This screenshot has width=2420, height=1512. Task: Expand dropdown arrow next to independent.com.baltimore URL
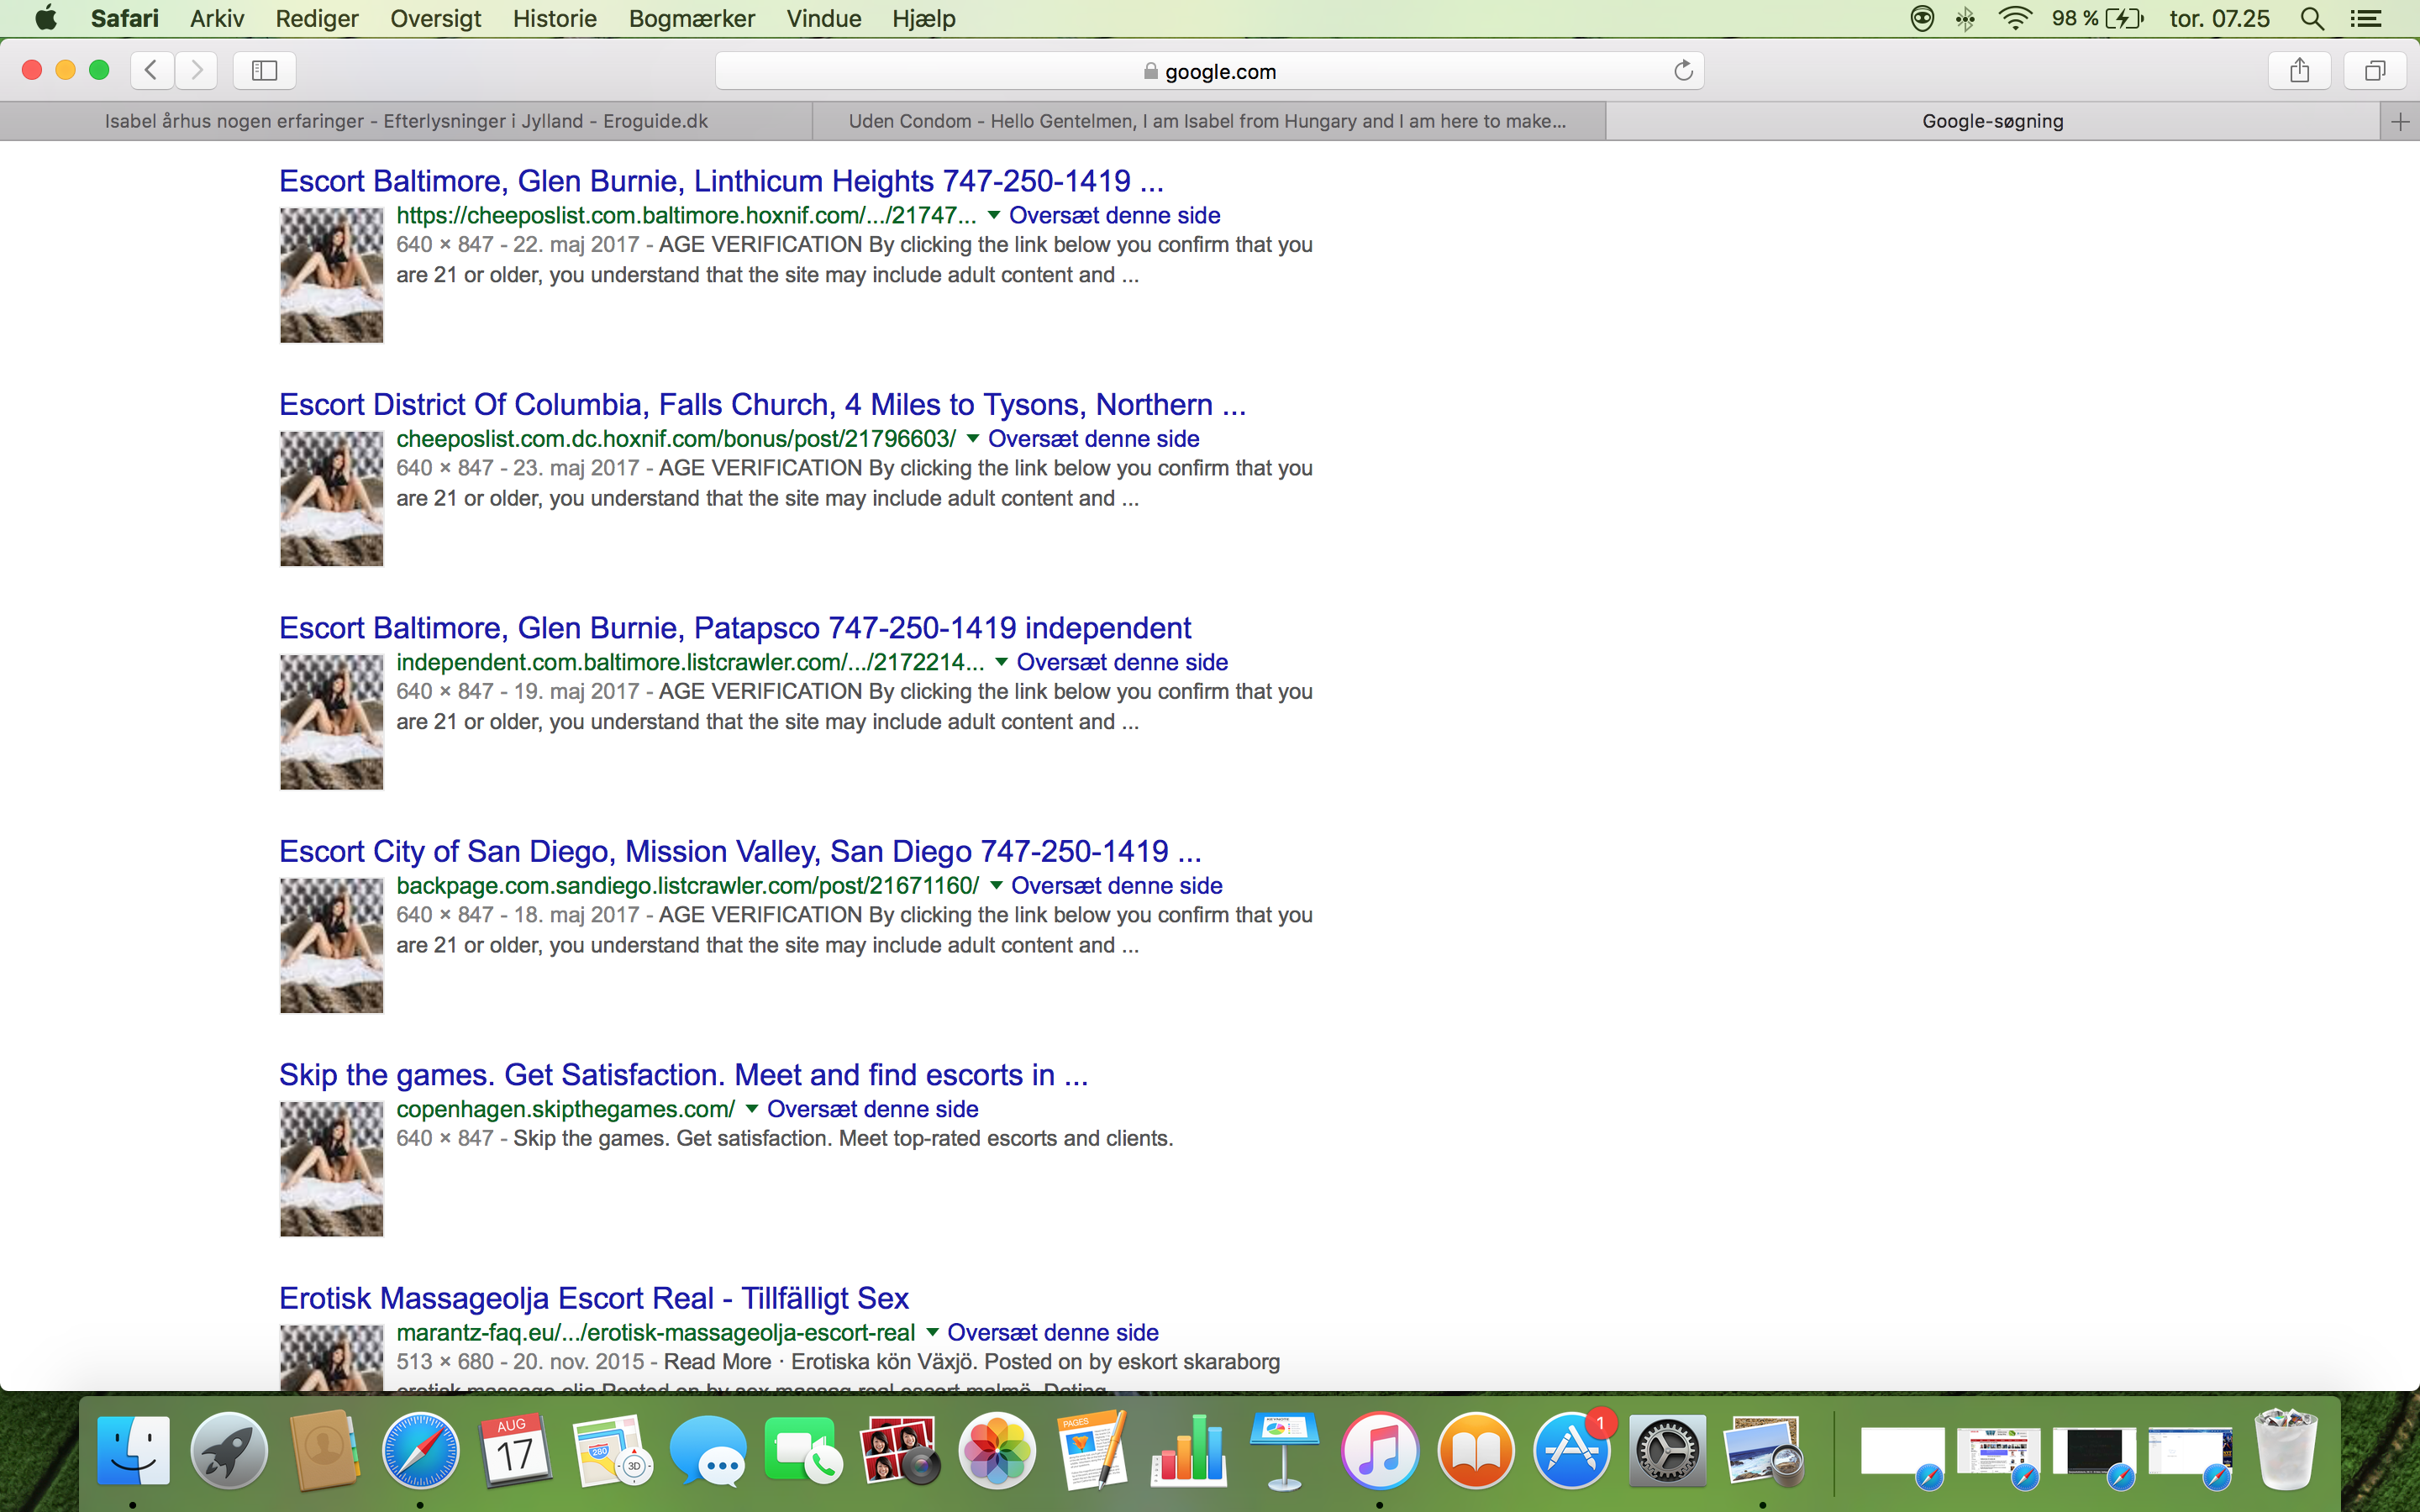[x=1000, y=662]
